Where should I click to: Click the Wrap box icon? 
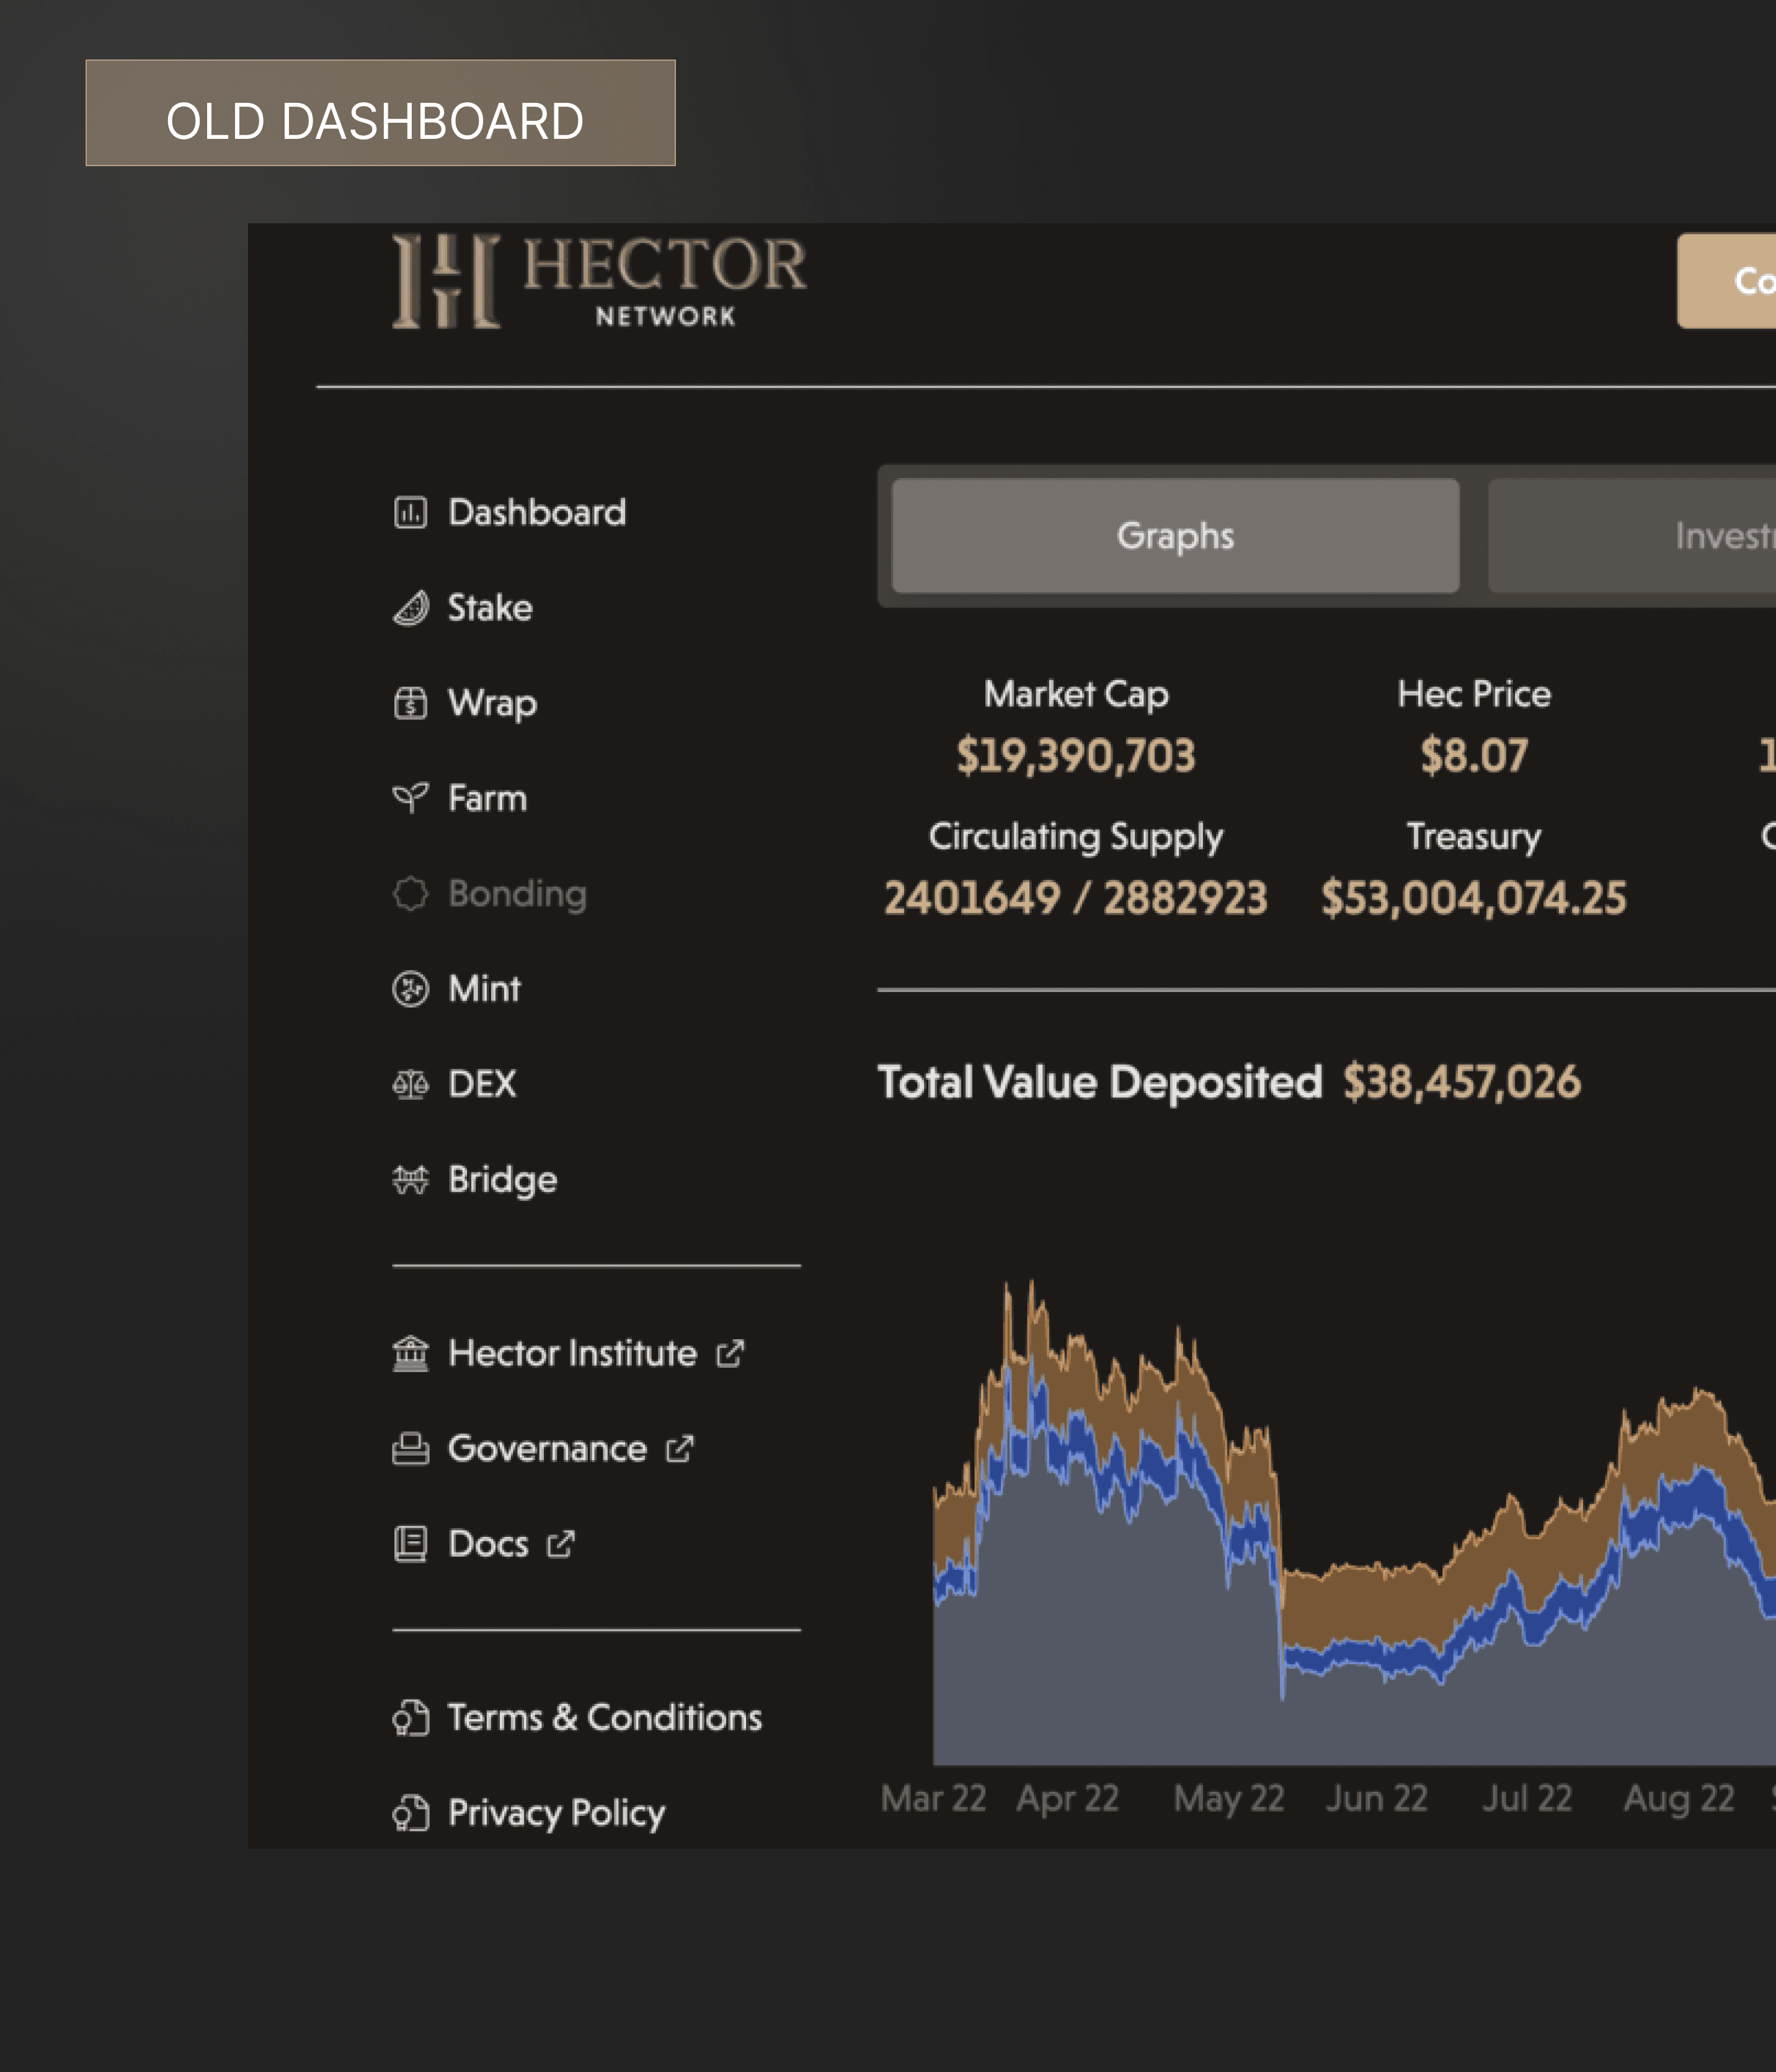pyautogui.click(x=410, y=703)
